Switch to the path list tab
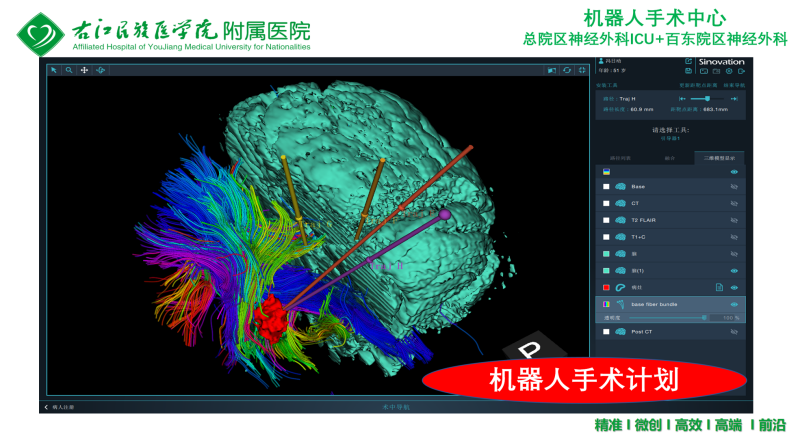Viewport: 800px width, 438px height. pyautogui.click(x=620, y=158)
